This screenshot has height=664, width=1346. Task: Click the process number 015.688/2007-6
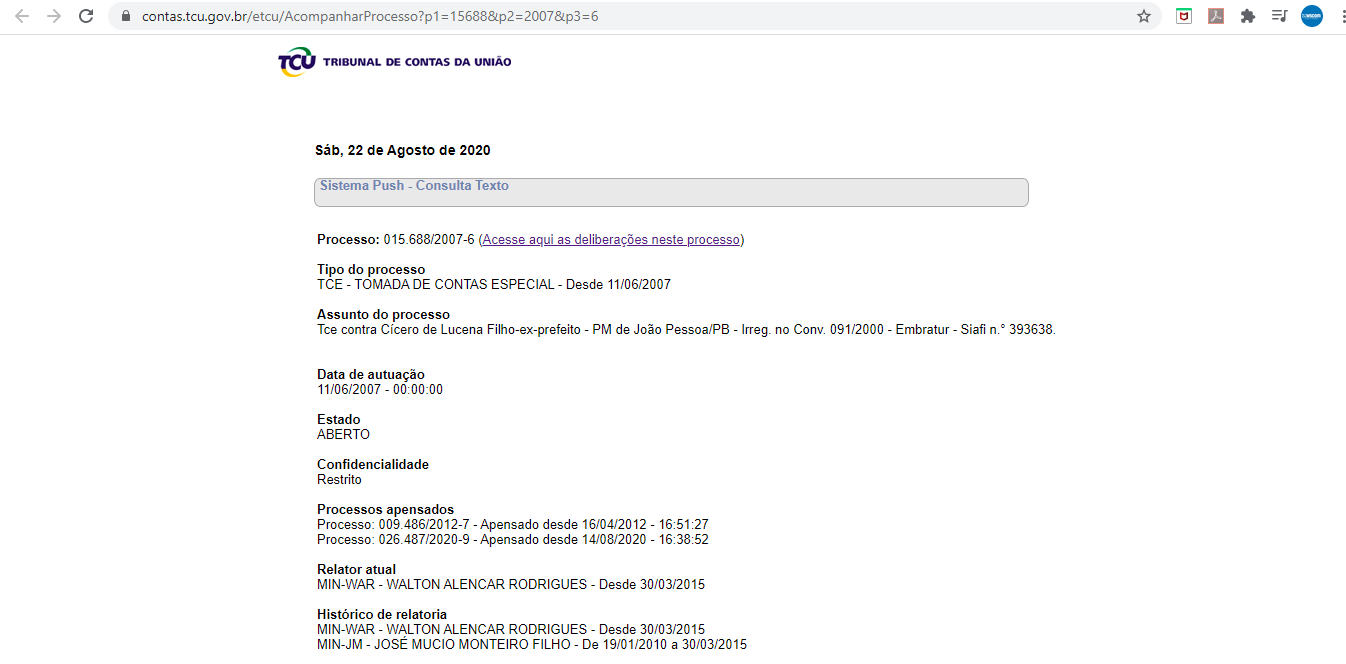pos(429,240)
